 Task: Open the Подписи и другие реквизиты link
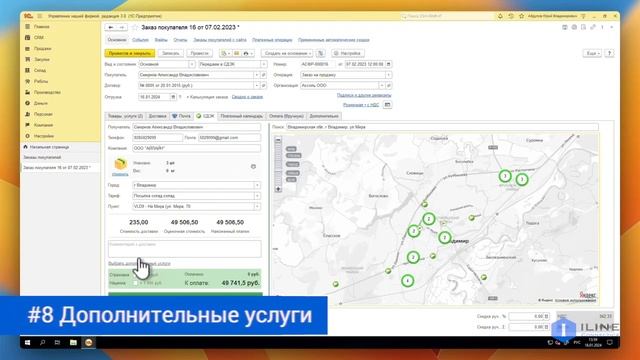tap(364, 95)
